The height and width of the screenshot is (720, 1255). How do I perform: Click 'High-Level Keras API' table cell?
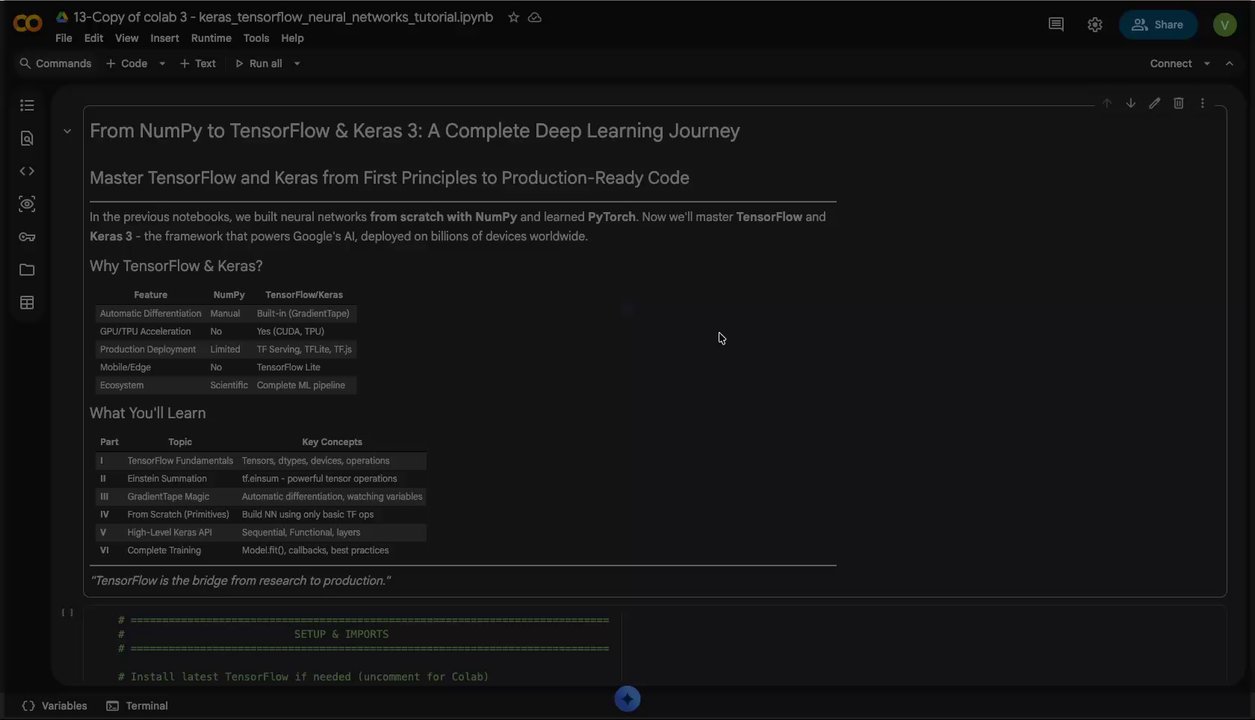point(170,532)
